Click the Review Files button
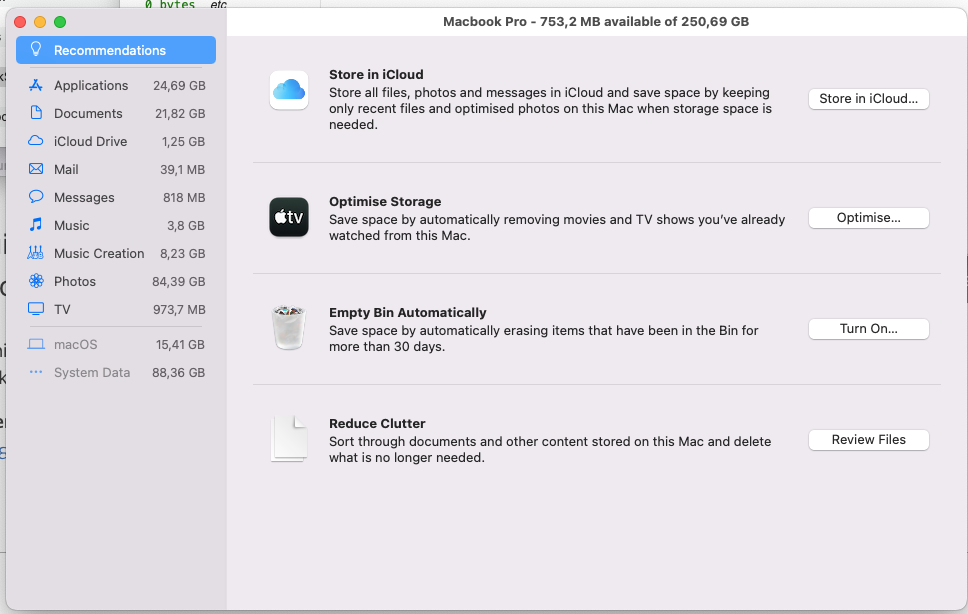This screenshot has height=614, width=968. (x=869, y=440)
